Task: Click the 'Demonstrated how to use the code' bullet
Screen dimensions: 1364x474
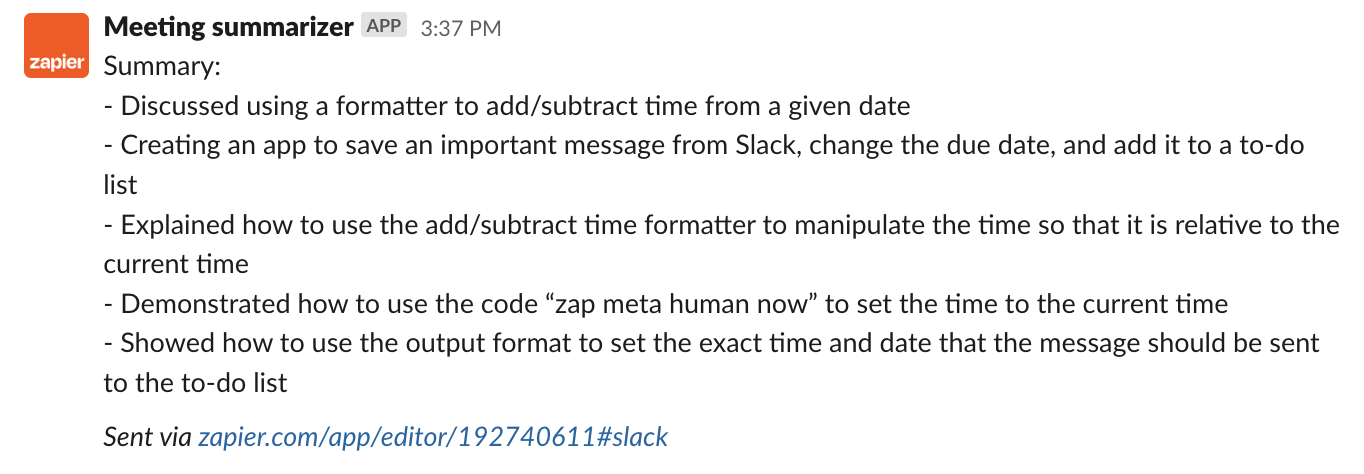Action: coord(666,303)
